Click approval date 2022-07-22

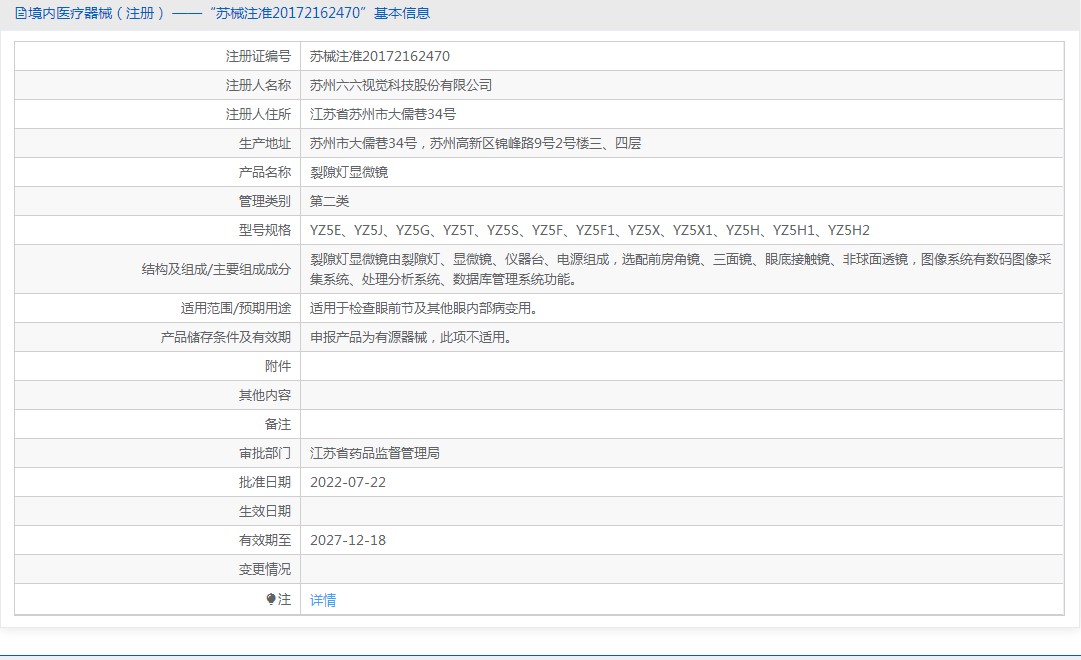click(x=348, y=482)
